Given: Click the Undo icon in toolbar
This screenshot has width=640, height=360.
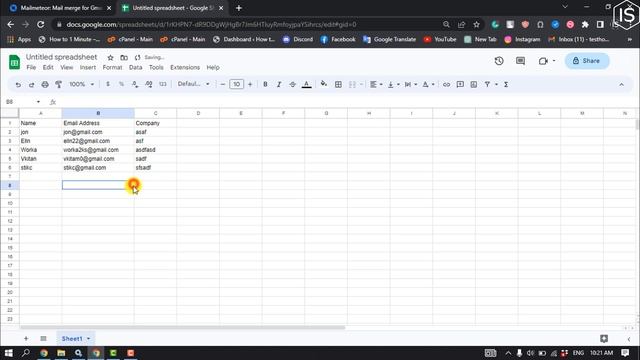Looking at the screenshot, I should [x=18, y=84].
